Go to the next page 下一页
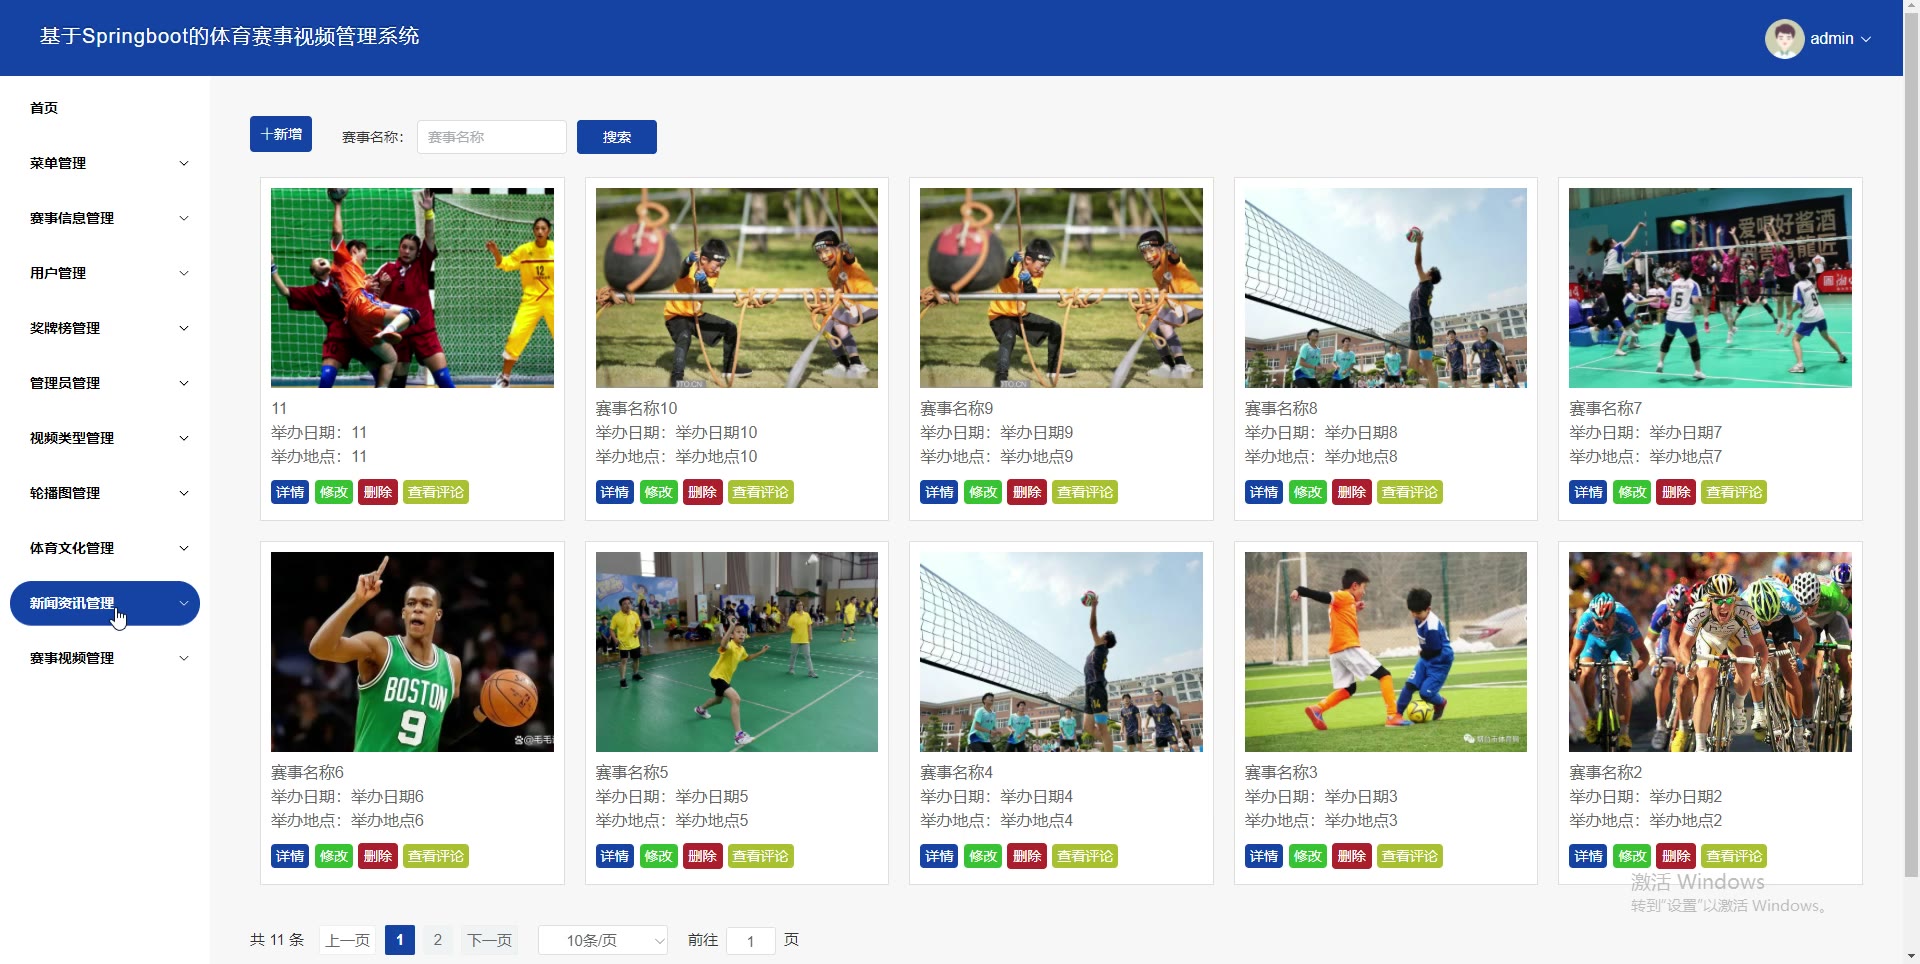1920x964 pixels. [x=490, y=940]
